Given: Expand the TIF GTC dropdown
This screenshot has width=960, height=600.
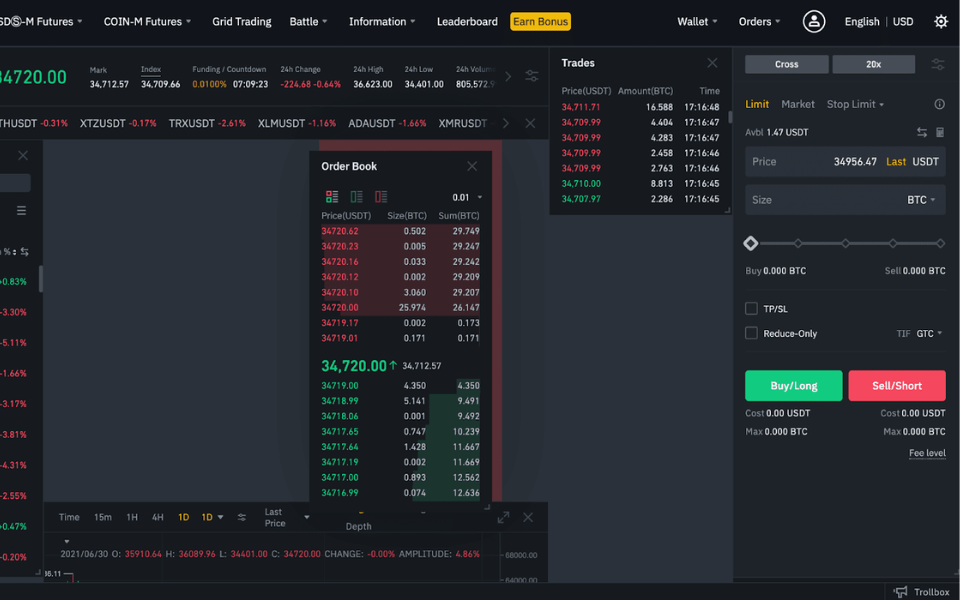Looking at the screenshot, I should 929,333.
